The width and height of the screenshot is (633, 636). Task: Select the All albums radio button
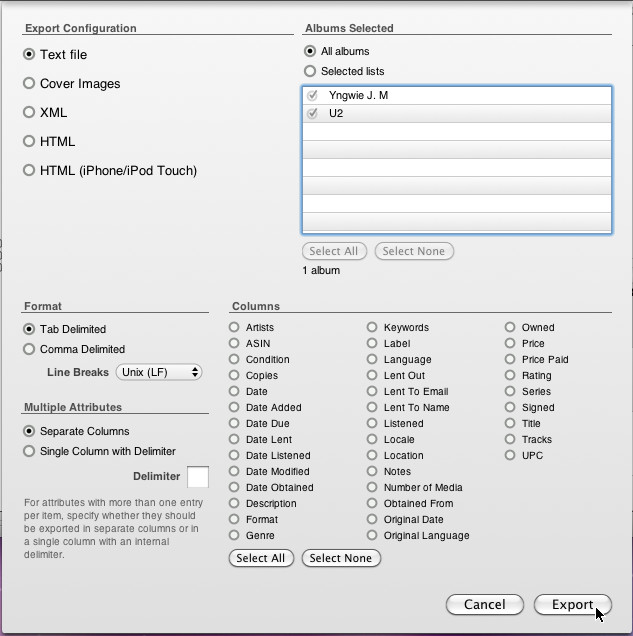(x=310, y=51)
